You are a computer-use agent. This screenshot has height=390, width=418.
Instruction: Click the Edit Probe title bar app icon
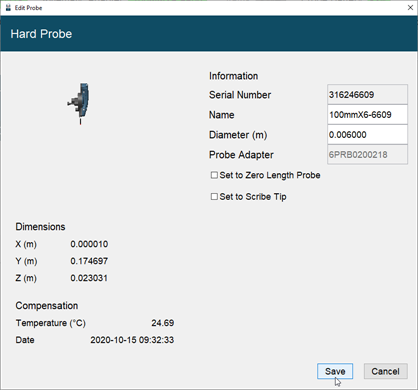(8, 8)
